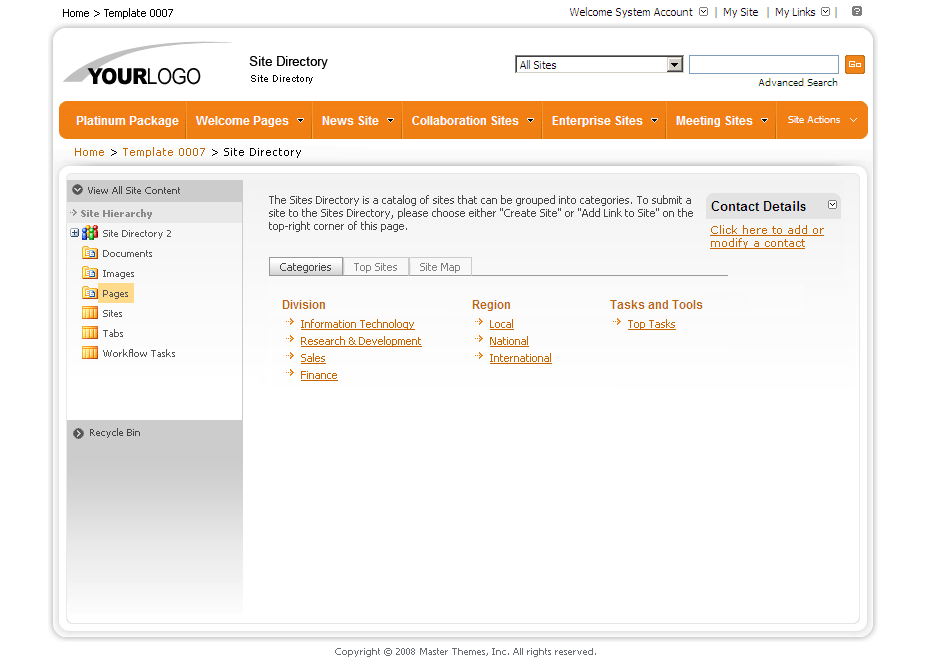The width and height of the screenshot is (931, 662).
Task: Click the Sites list icon
Action: [90, 314]
